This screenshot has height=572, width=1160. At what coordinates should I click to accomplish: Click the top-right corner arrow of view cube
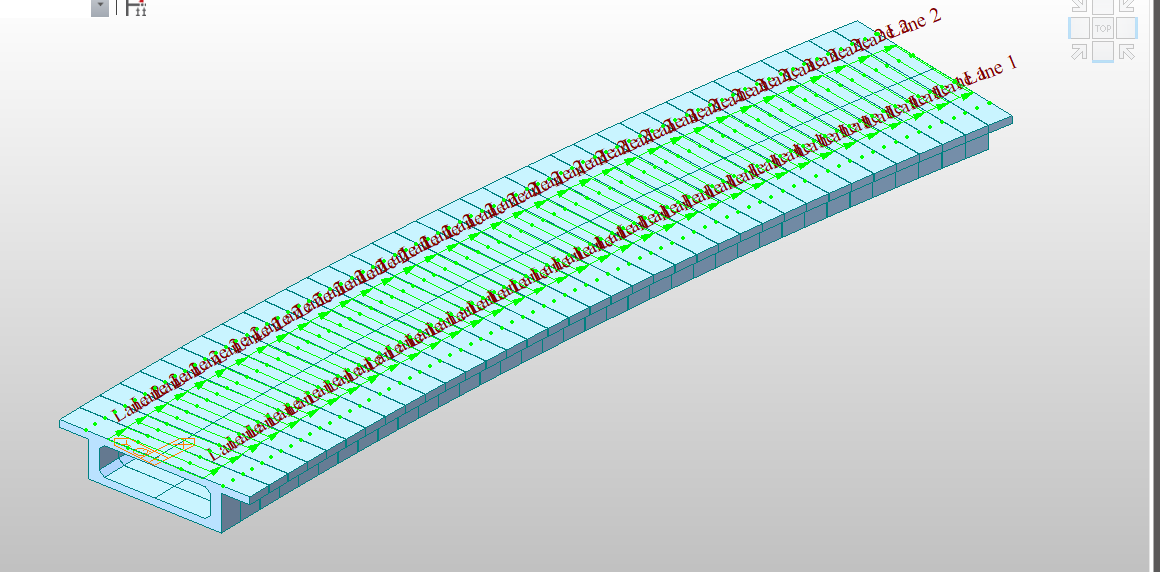coord(1126,6)
